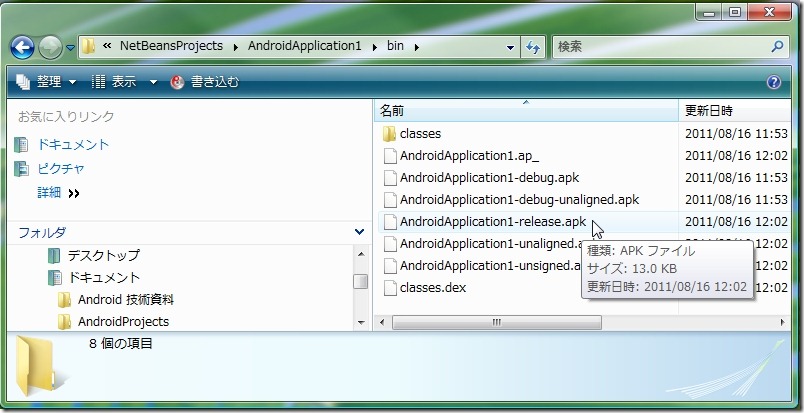Select AndroidProjects folder in the tree
804x413 pixels.
(122, 321)
